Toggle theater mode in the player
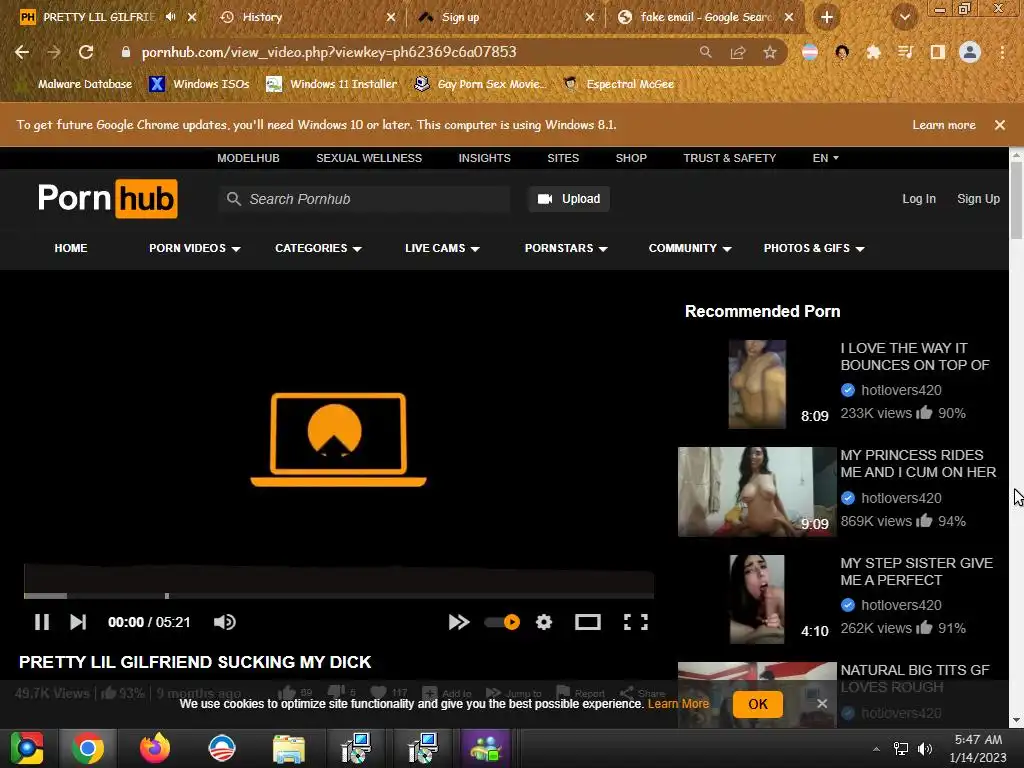The image size is (1024, 768). pyautogui.click(x=588, y=622)
